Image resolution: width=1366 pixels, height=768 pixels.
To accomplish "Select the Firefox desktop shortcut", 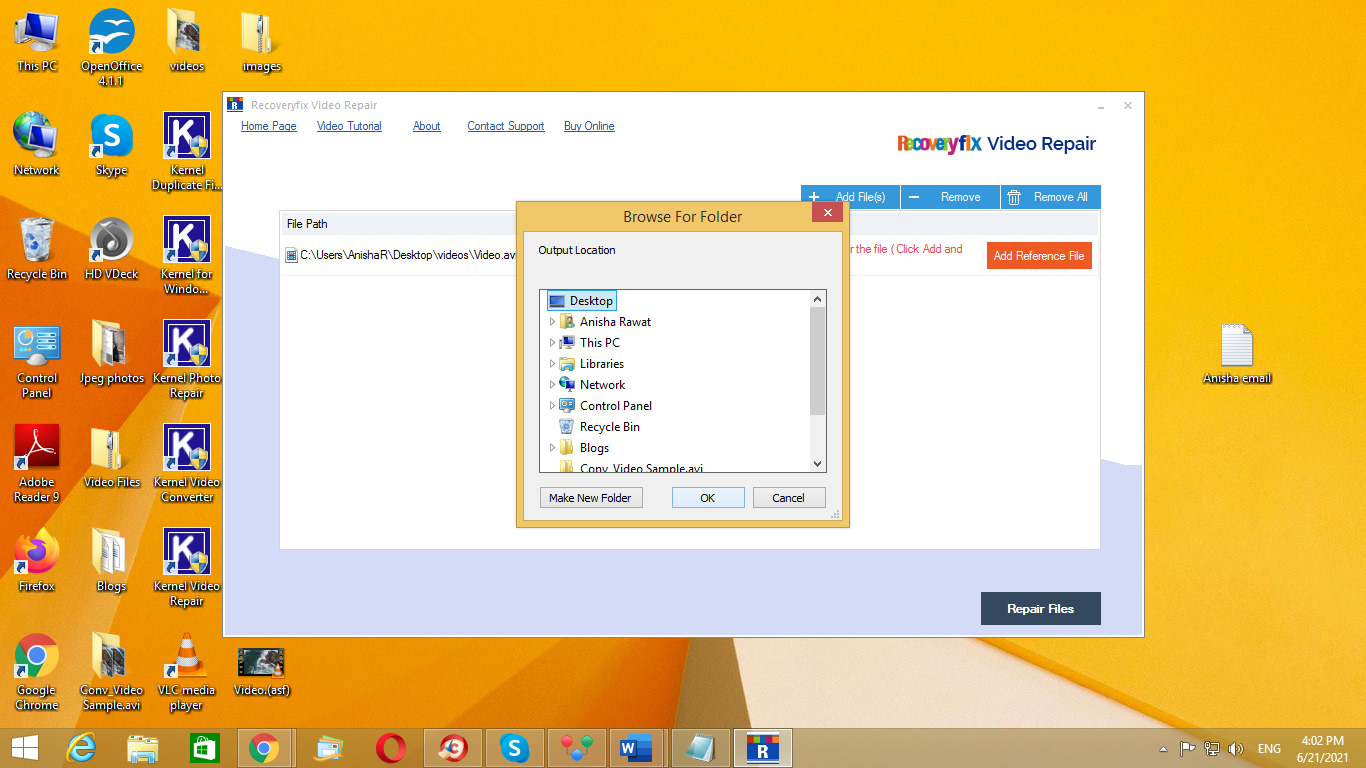I will point(37,561).
